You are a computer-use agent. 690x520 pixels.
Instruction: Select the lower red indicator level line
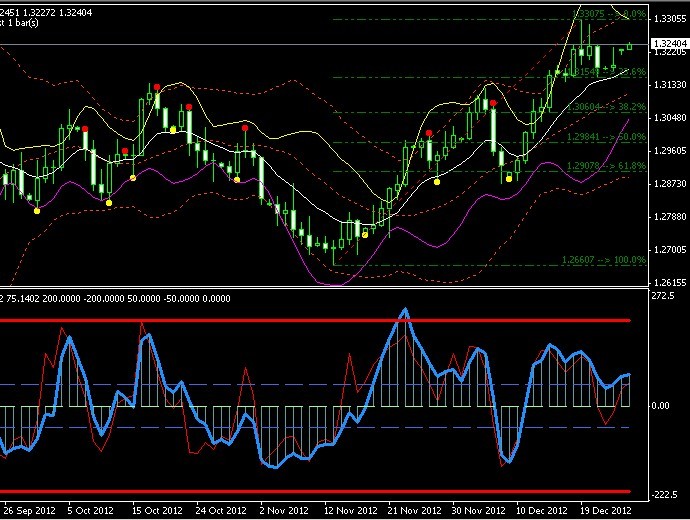click(315, 491)
